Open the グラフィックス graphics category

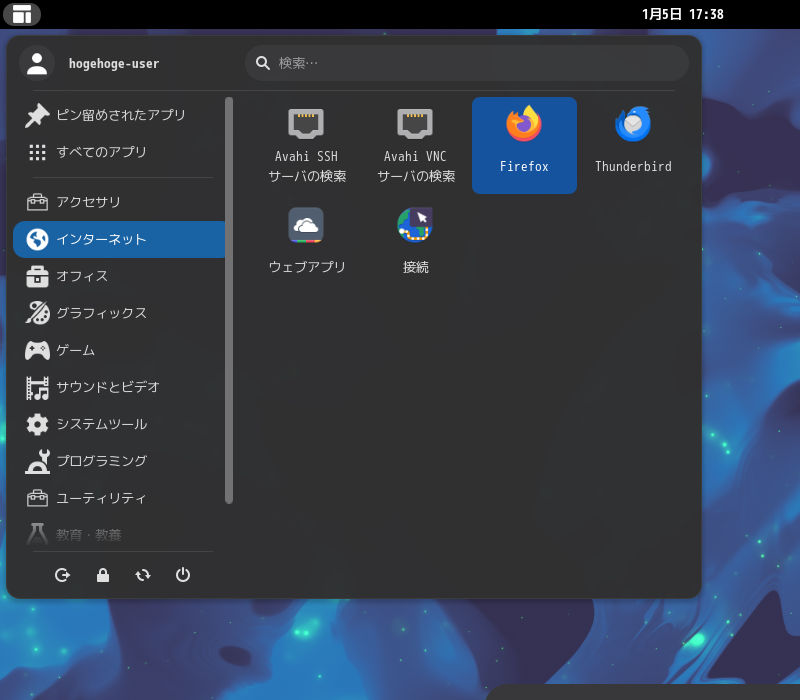pos(119,313)
